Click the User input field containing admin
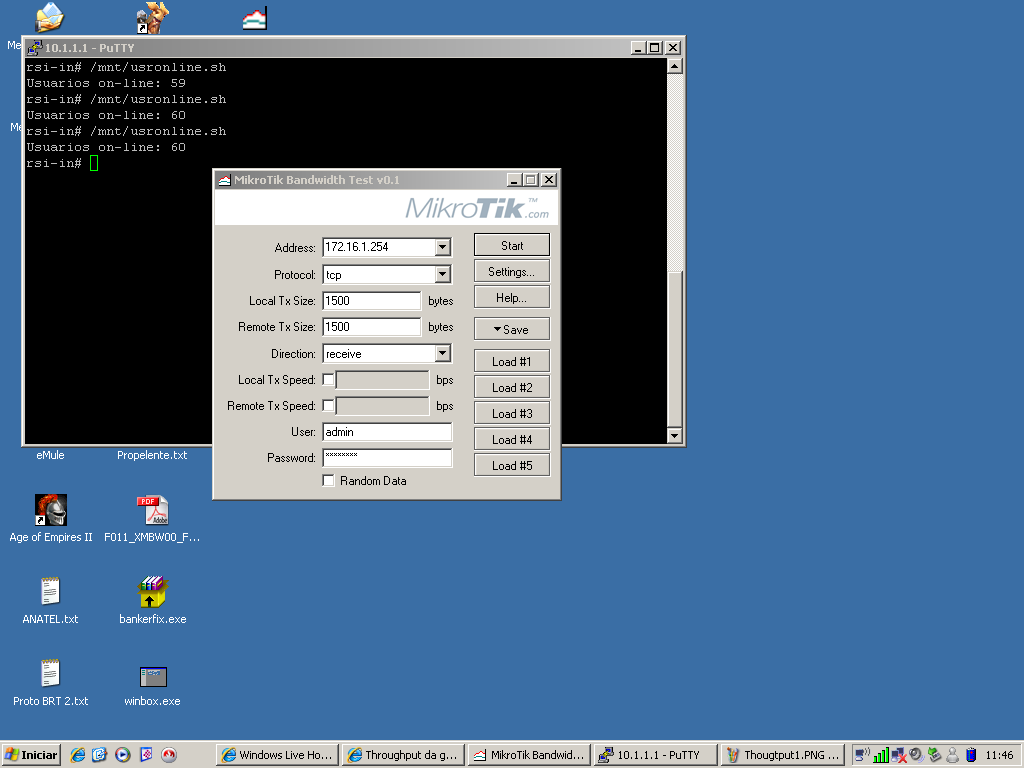 [387, 432]
